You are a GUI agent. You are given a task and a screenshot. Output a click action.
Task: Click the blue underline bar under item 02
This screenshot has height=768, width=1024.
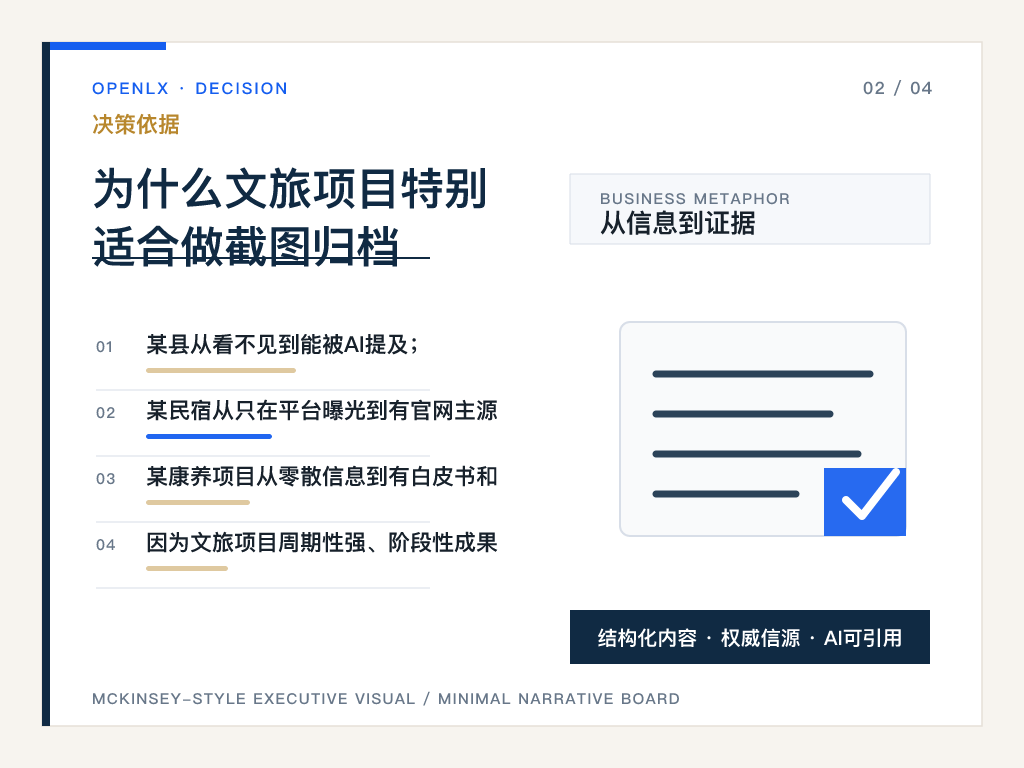point(209,436)
